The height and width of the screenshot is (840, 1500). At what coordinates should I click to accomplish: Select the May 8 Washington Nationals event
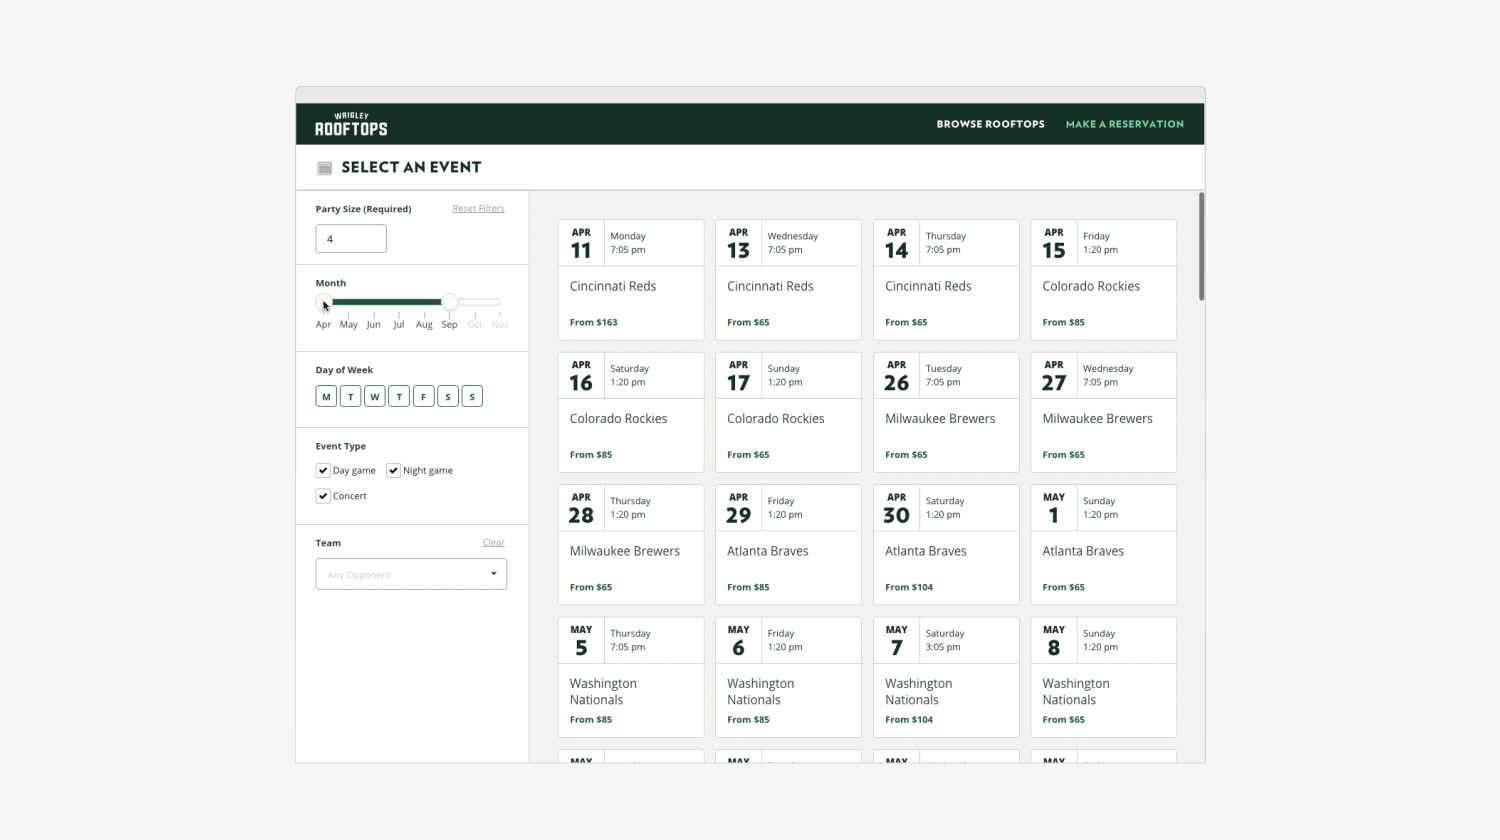[1104, 677]
